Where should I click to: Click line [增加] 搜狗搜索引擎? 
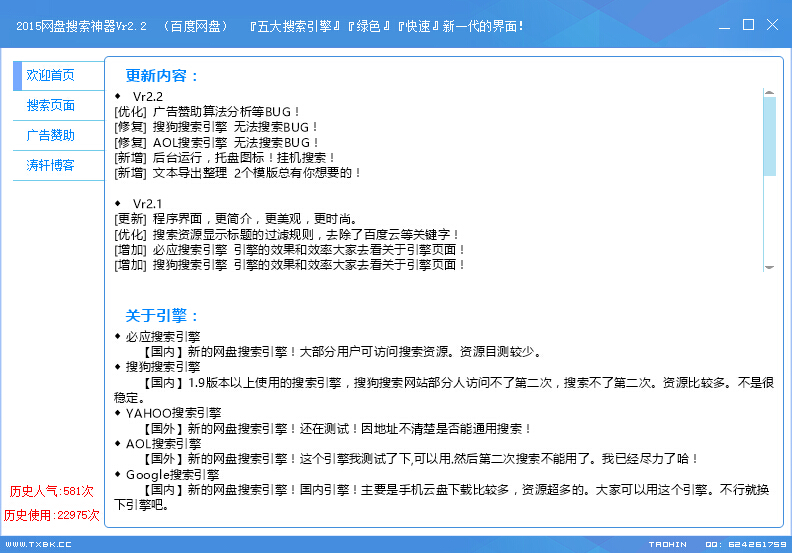coord(289,265)
